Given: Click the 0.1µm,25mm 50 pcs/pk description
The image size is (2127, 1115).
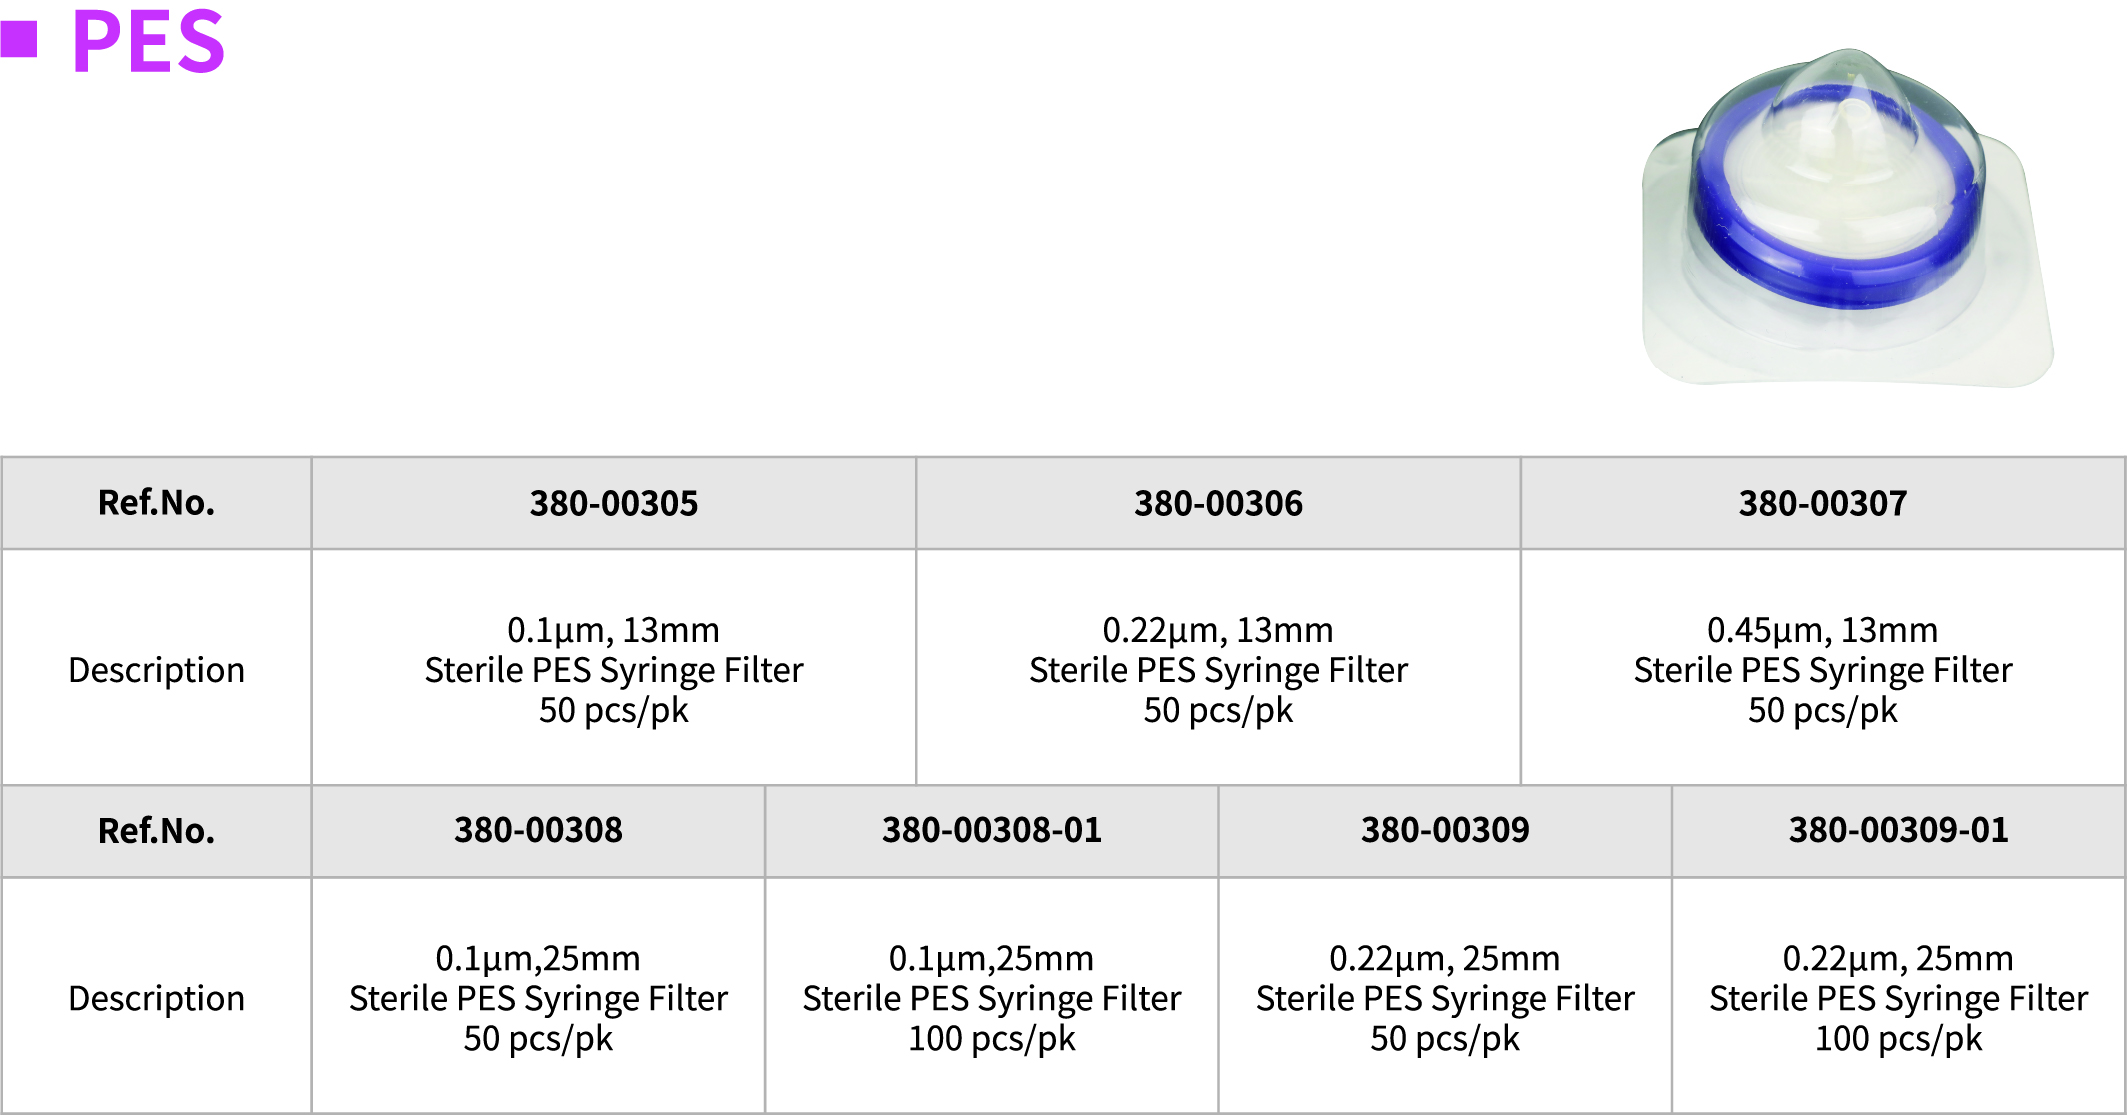Looking at the screenshot, I should point(538,998).
